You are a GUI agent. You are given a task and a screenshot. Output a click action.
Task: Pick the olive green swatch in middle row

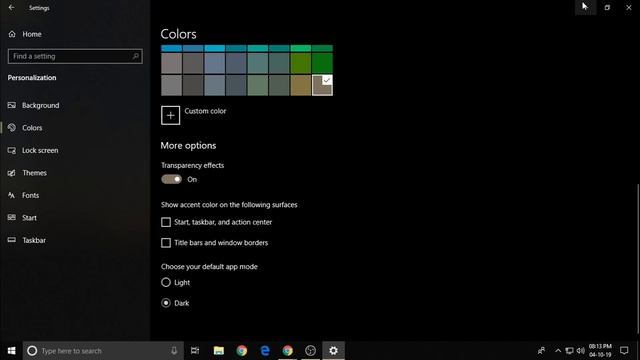301,63
